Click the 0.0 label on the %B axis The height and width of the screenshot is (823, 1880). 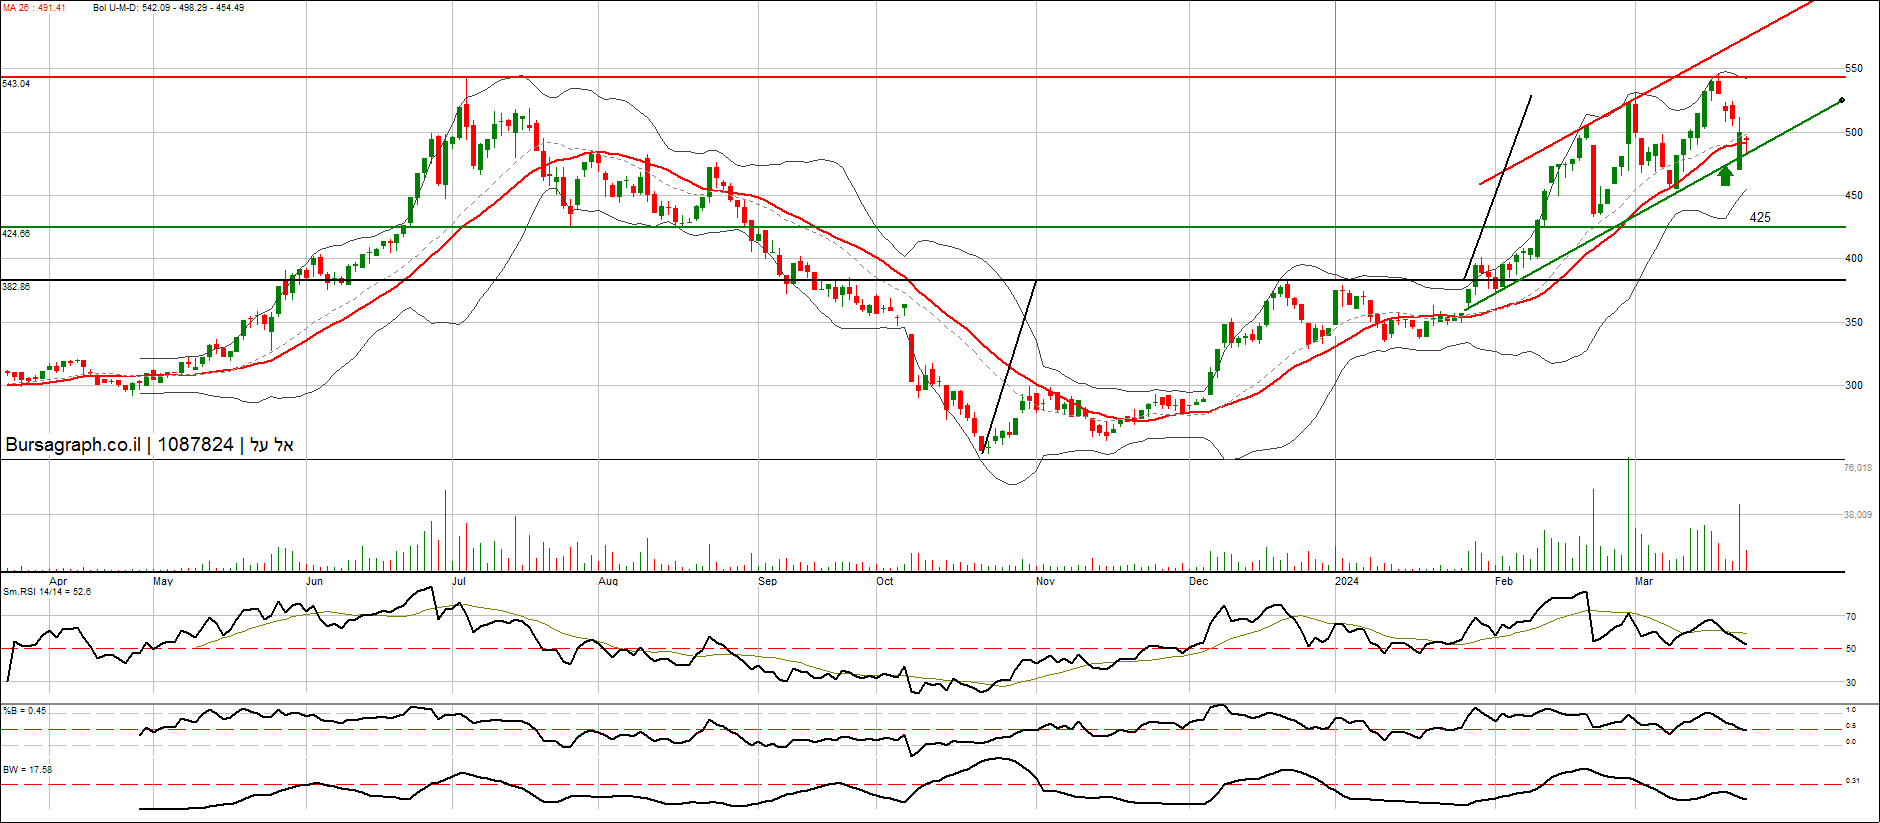coord(1851,742)
